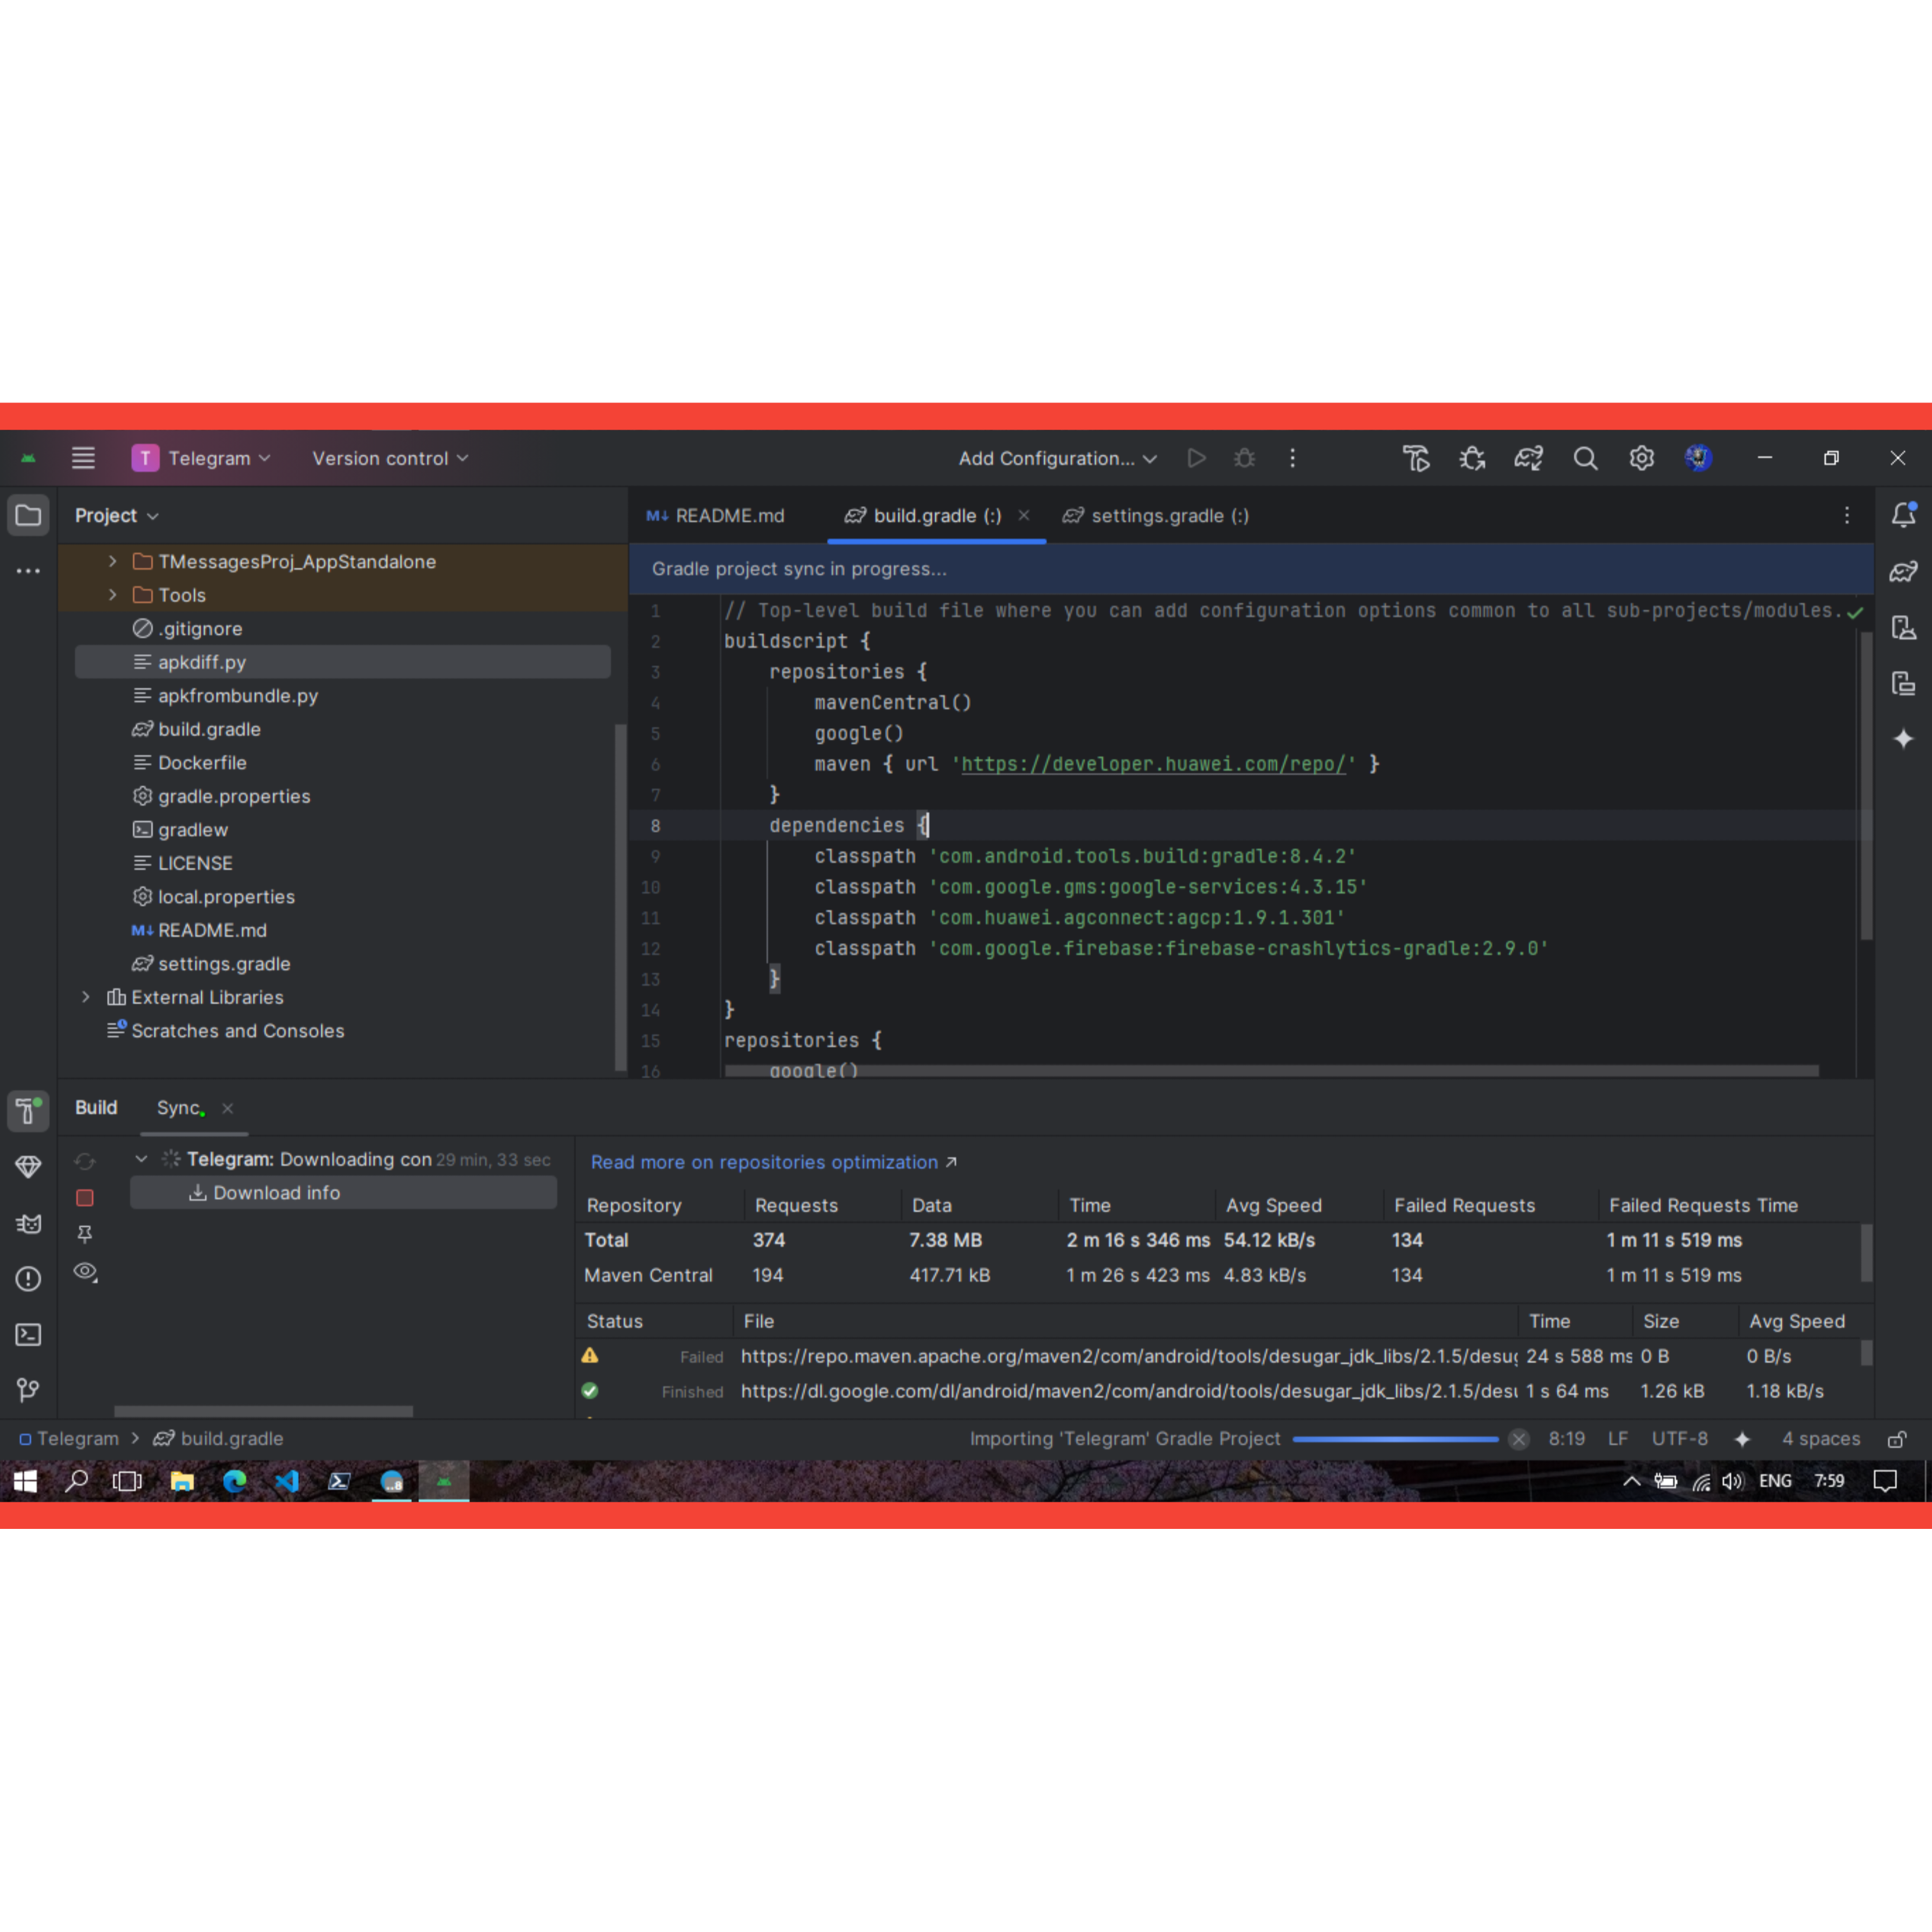Open Device Manager icon in right sidebar

tap(1904, 627)
